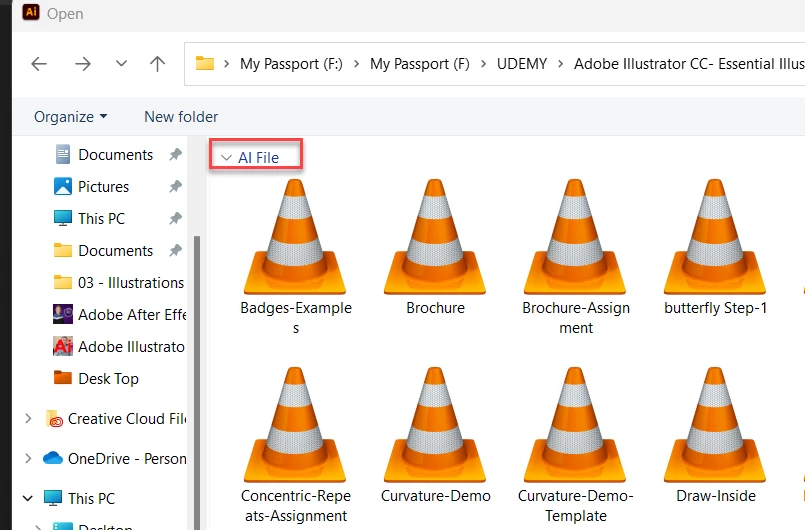Go forward using the forward arrow
805x530 pixels.
(82, 64)
